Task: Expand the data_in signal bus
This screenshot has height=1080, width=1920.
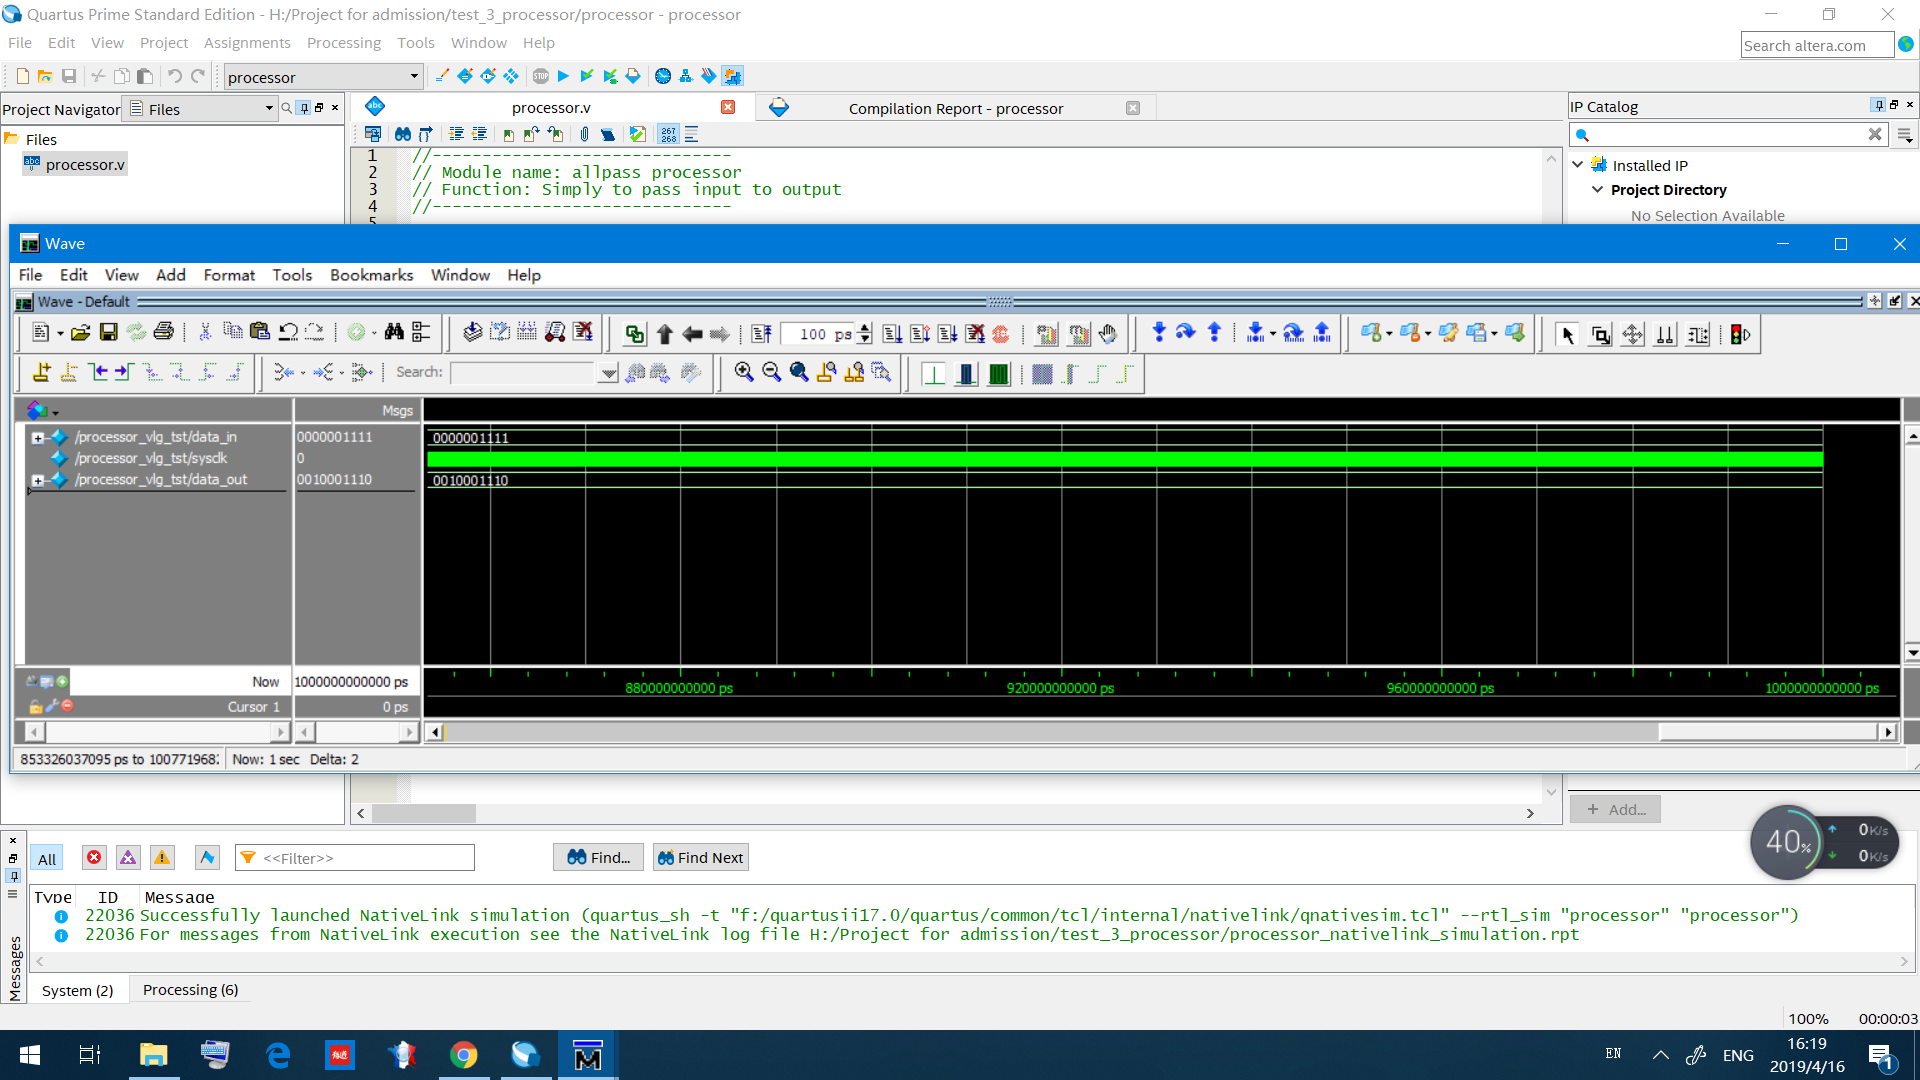Action: pos(38,437)
